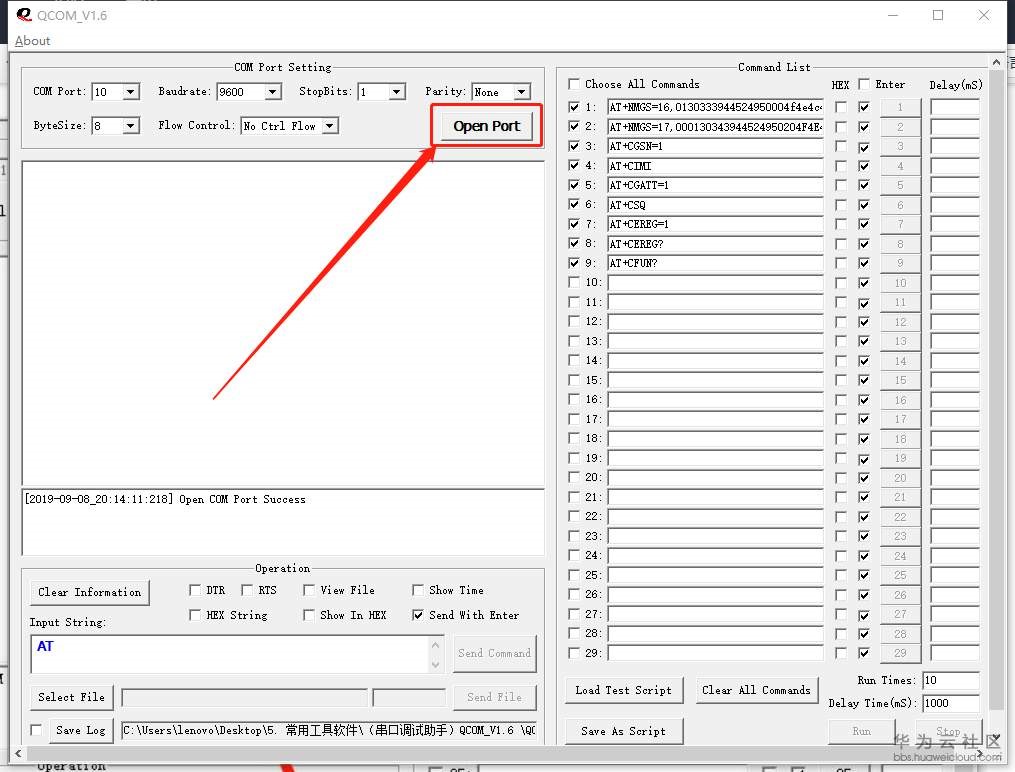This screenshot has width=1015, height=772.
Task: Toggle the RTS checkbox
Action: point(247,590)
